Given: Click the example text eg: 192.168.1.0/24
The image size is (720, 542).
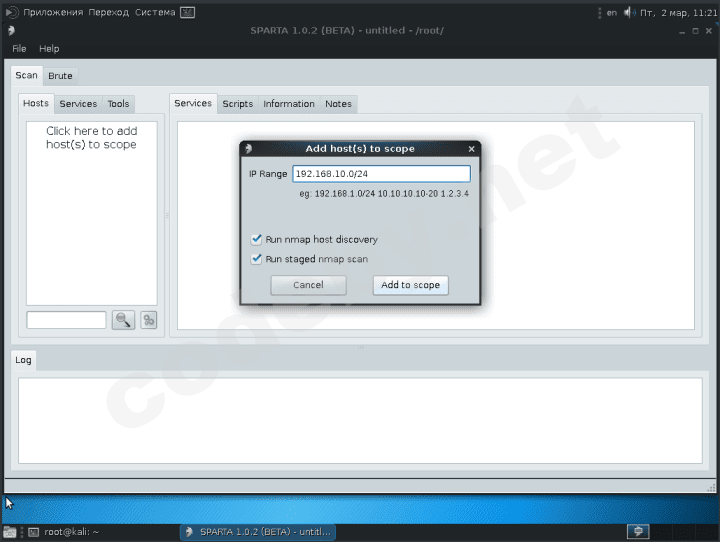Looking at the screenshot, I should 384,194.
